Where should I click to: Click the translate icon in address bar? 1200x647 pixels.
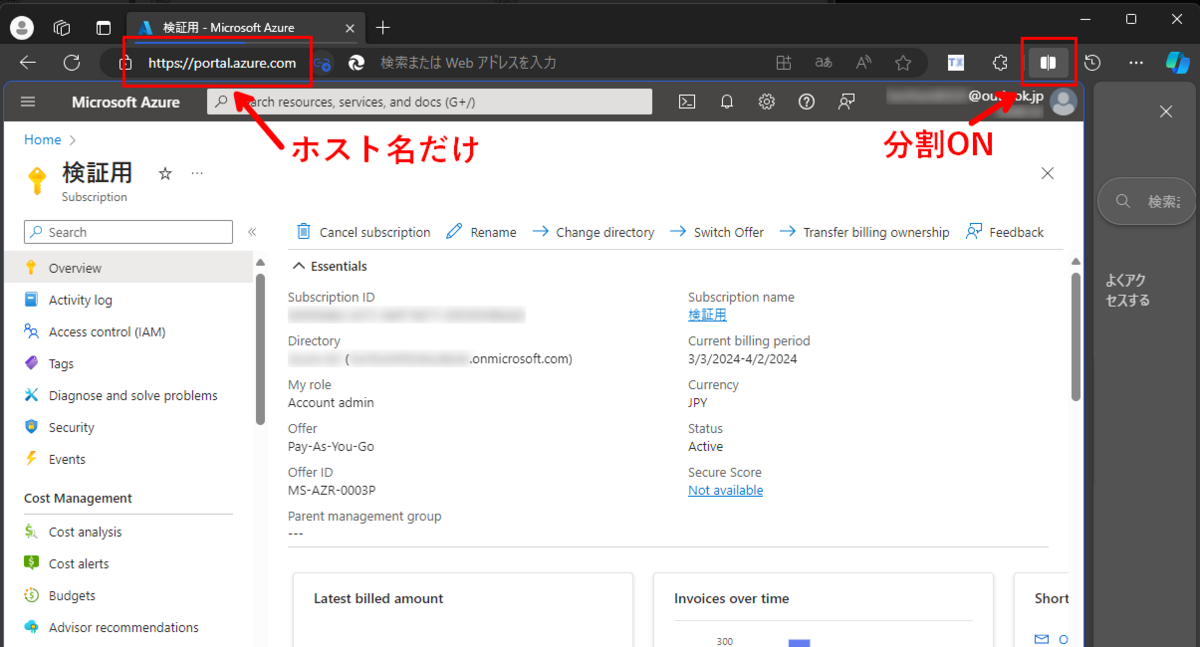(824, 62)
